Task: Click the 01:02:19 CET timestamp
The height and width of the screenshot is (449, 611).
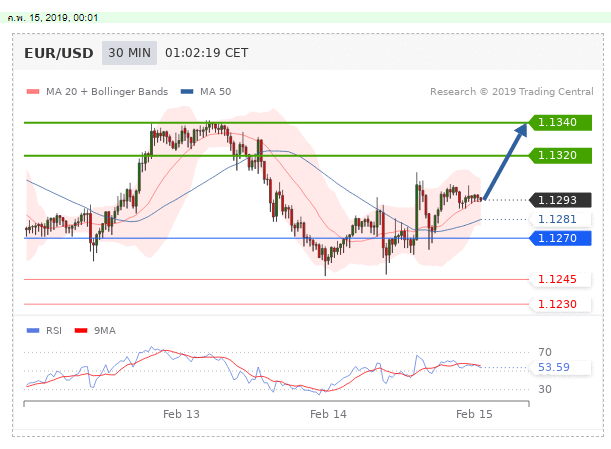Action: (207, 53)
